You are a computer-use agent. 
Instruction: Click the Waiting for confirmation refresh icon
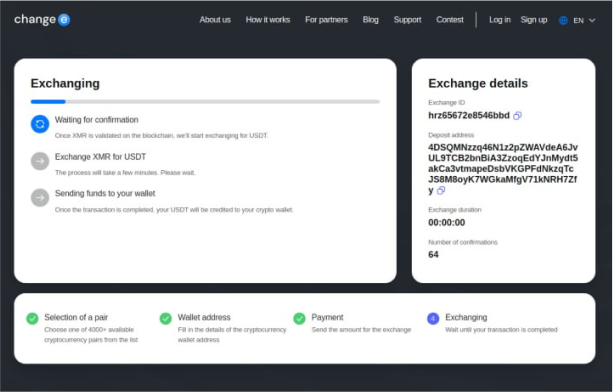point(40,124)
